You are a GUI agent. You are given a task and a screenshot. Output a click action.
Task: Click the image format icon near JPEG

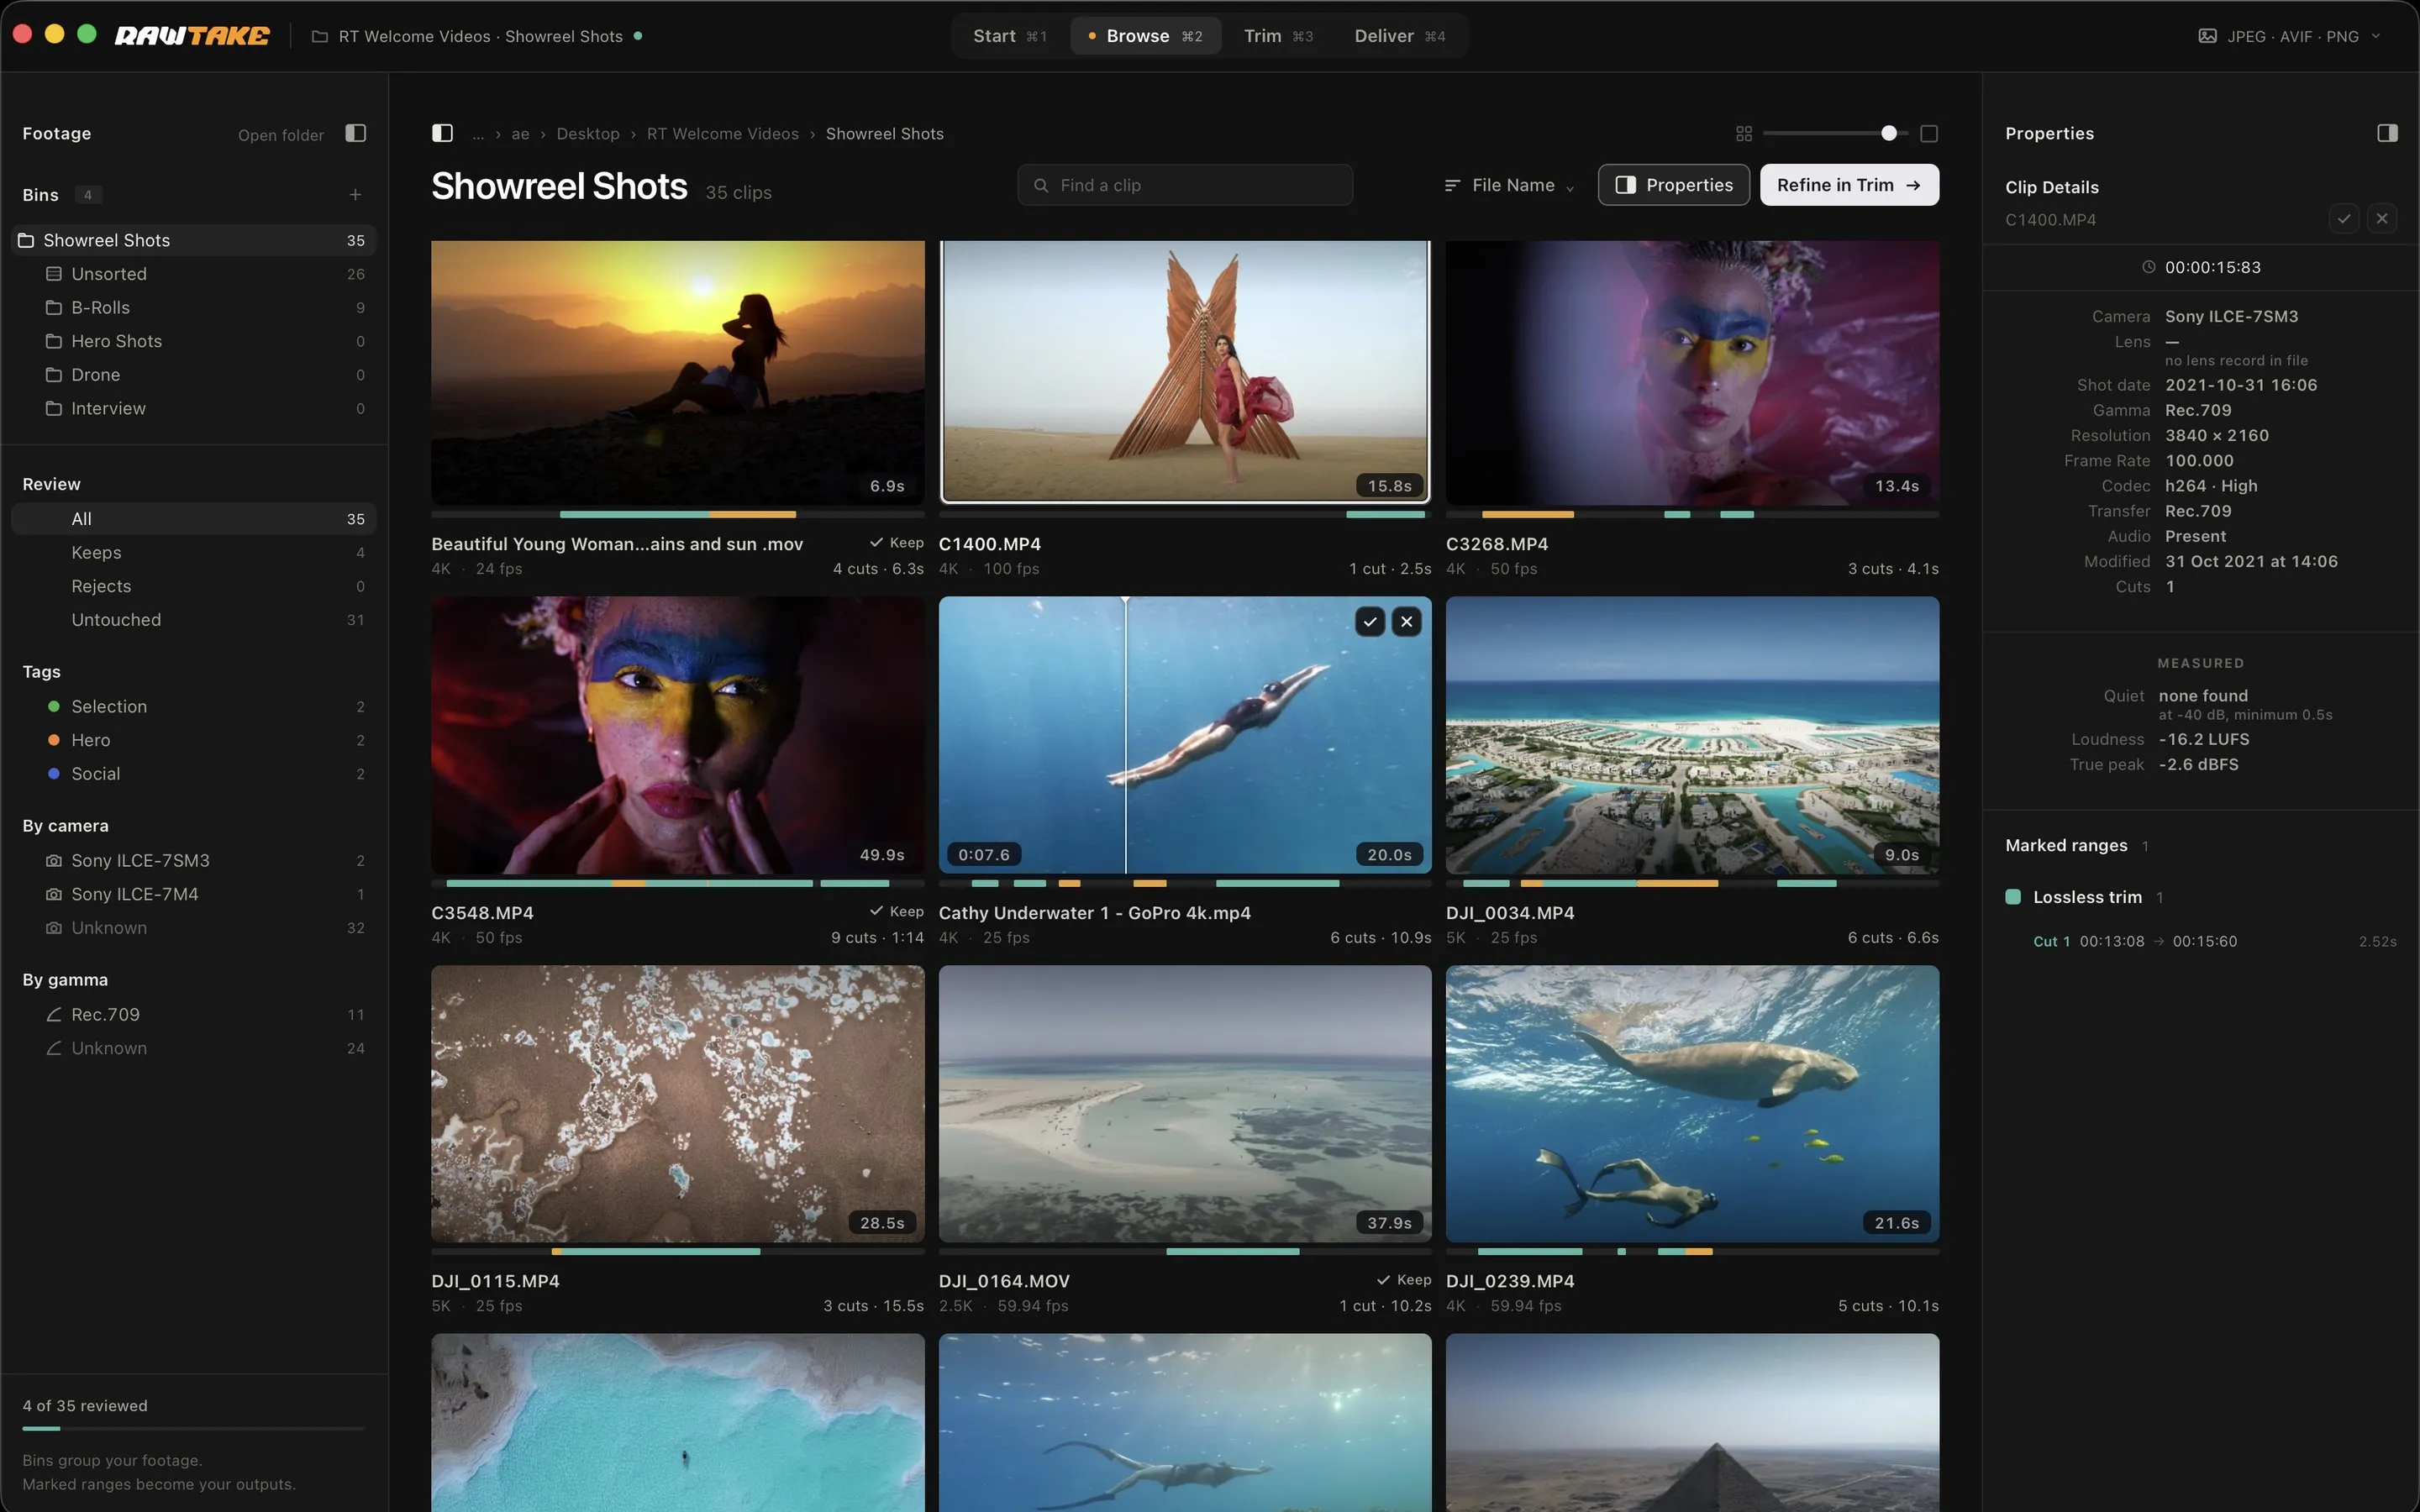click(x=2207, y=36)
